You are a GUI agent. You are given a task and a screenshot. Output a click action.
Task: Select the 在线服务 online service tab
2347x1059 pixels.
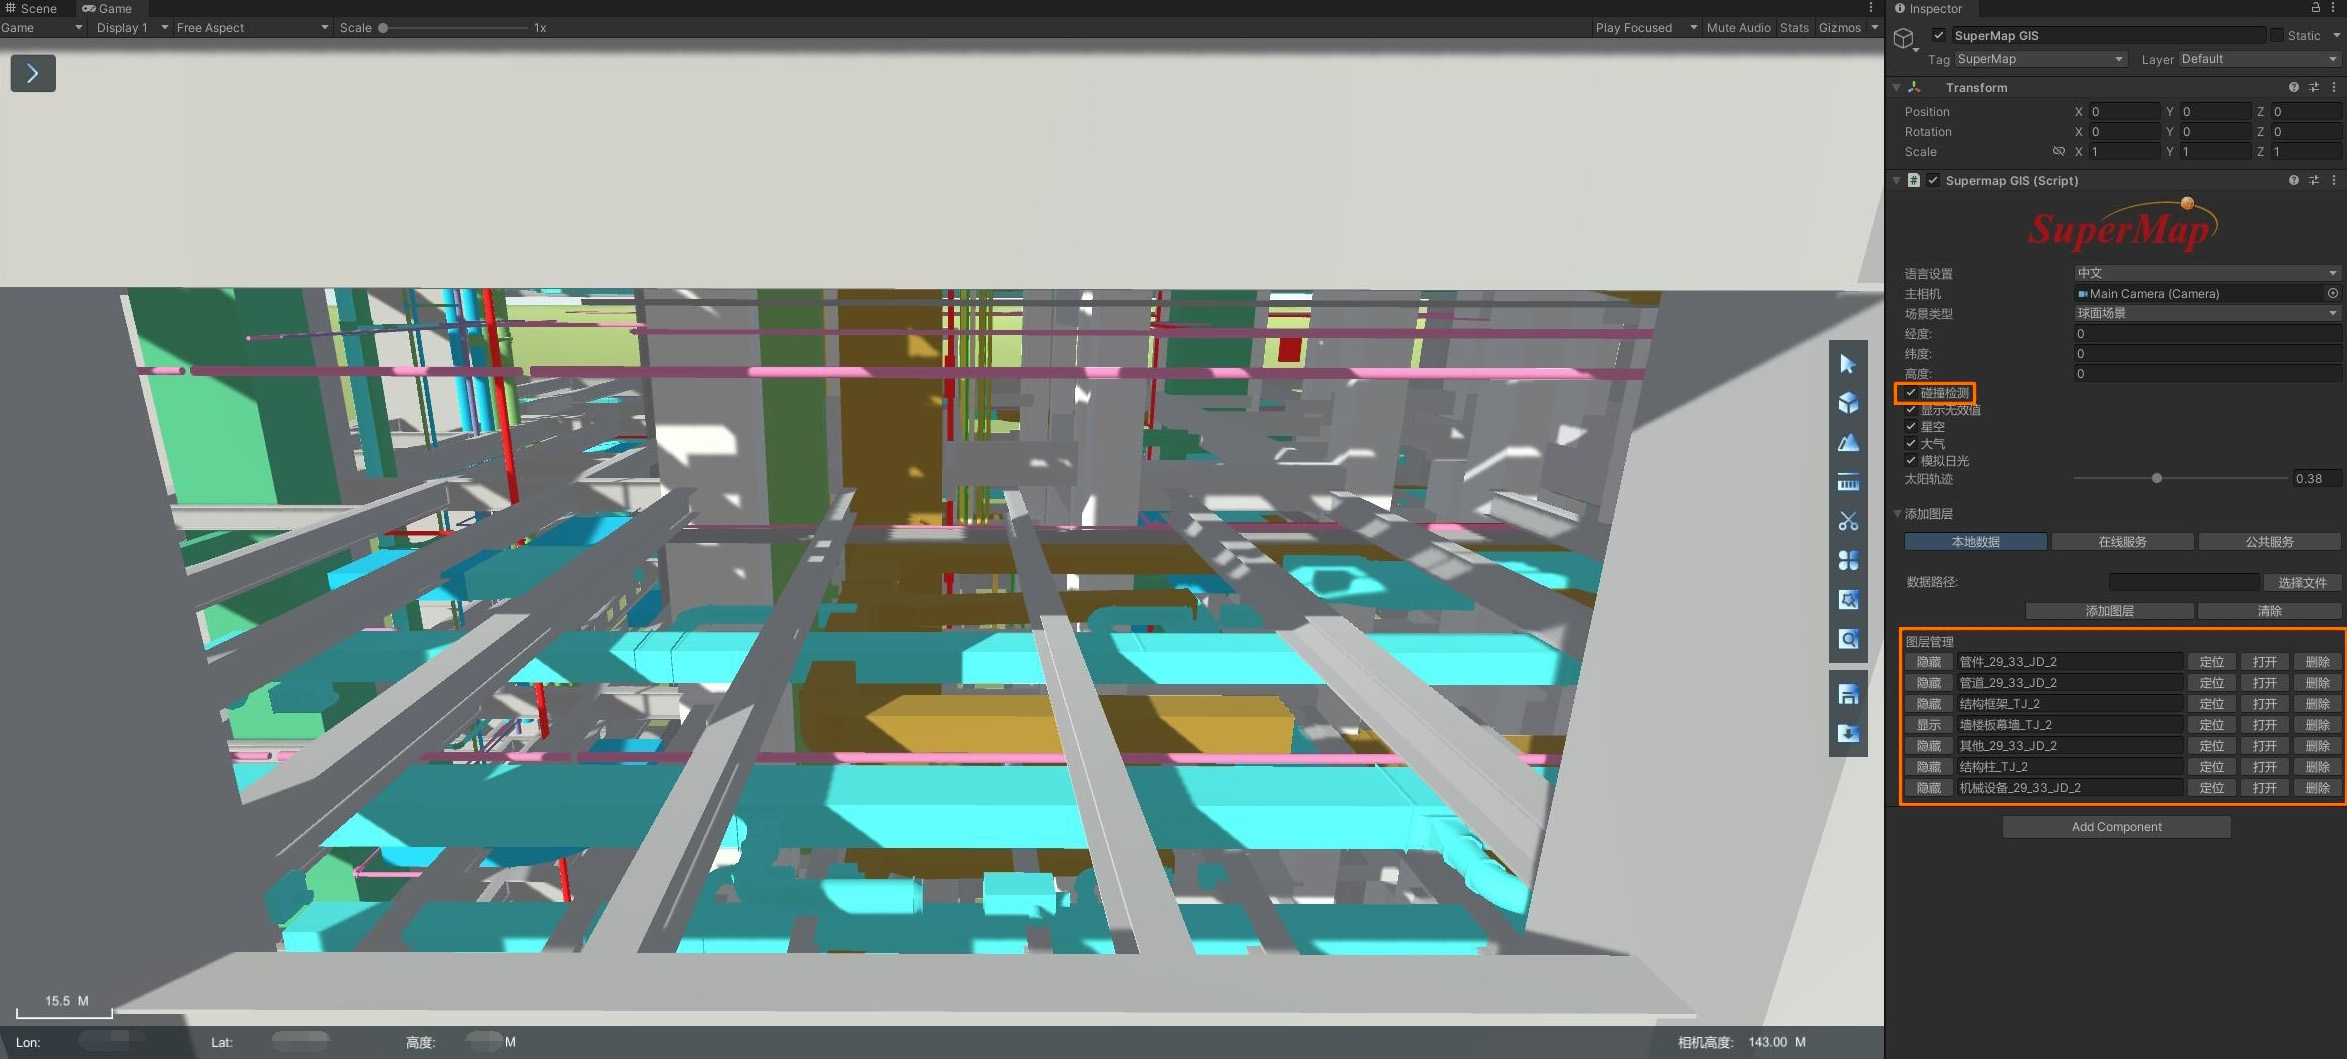pyautogui.click(x=2122, y=542)
